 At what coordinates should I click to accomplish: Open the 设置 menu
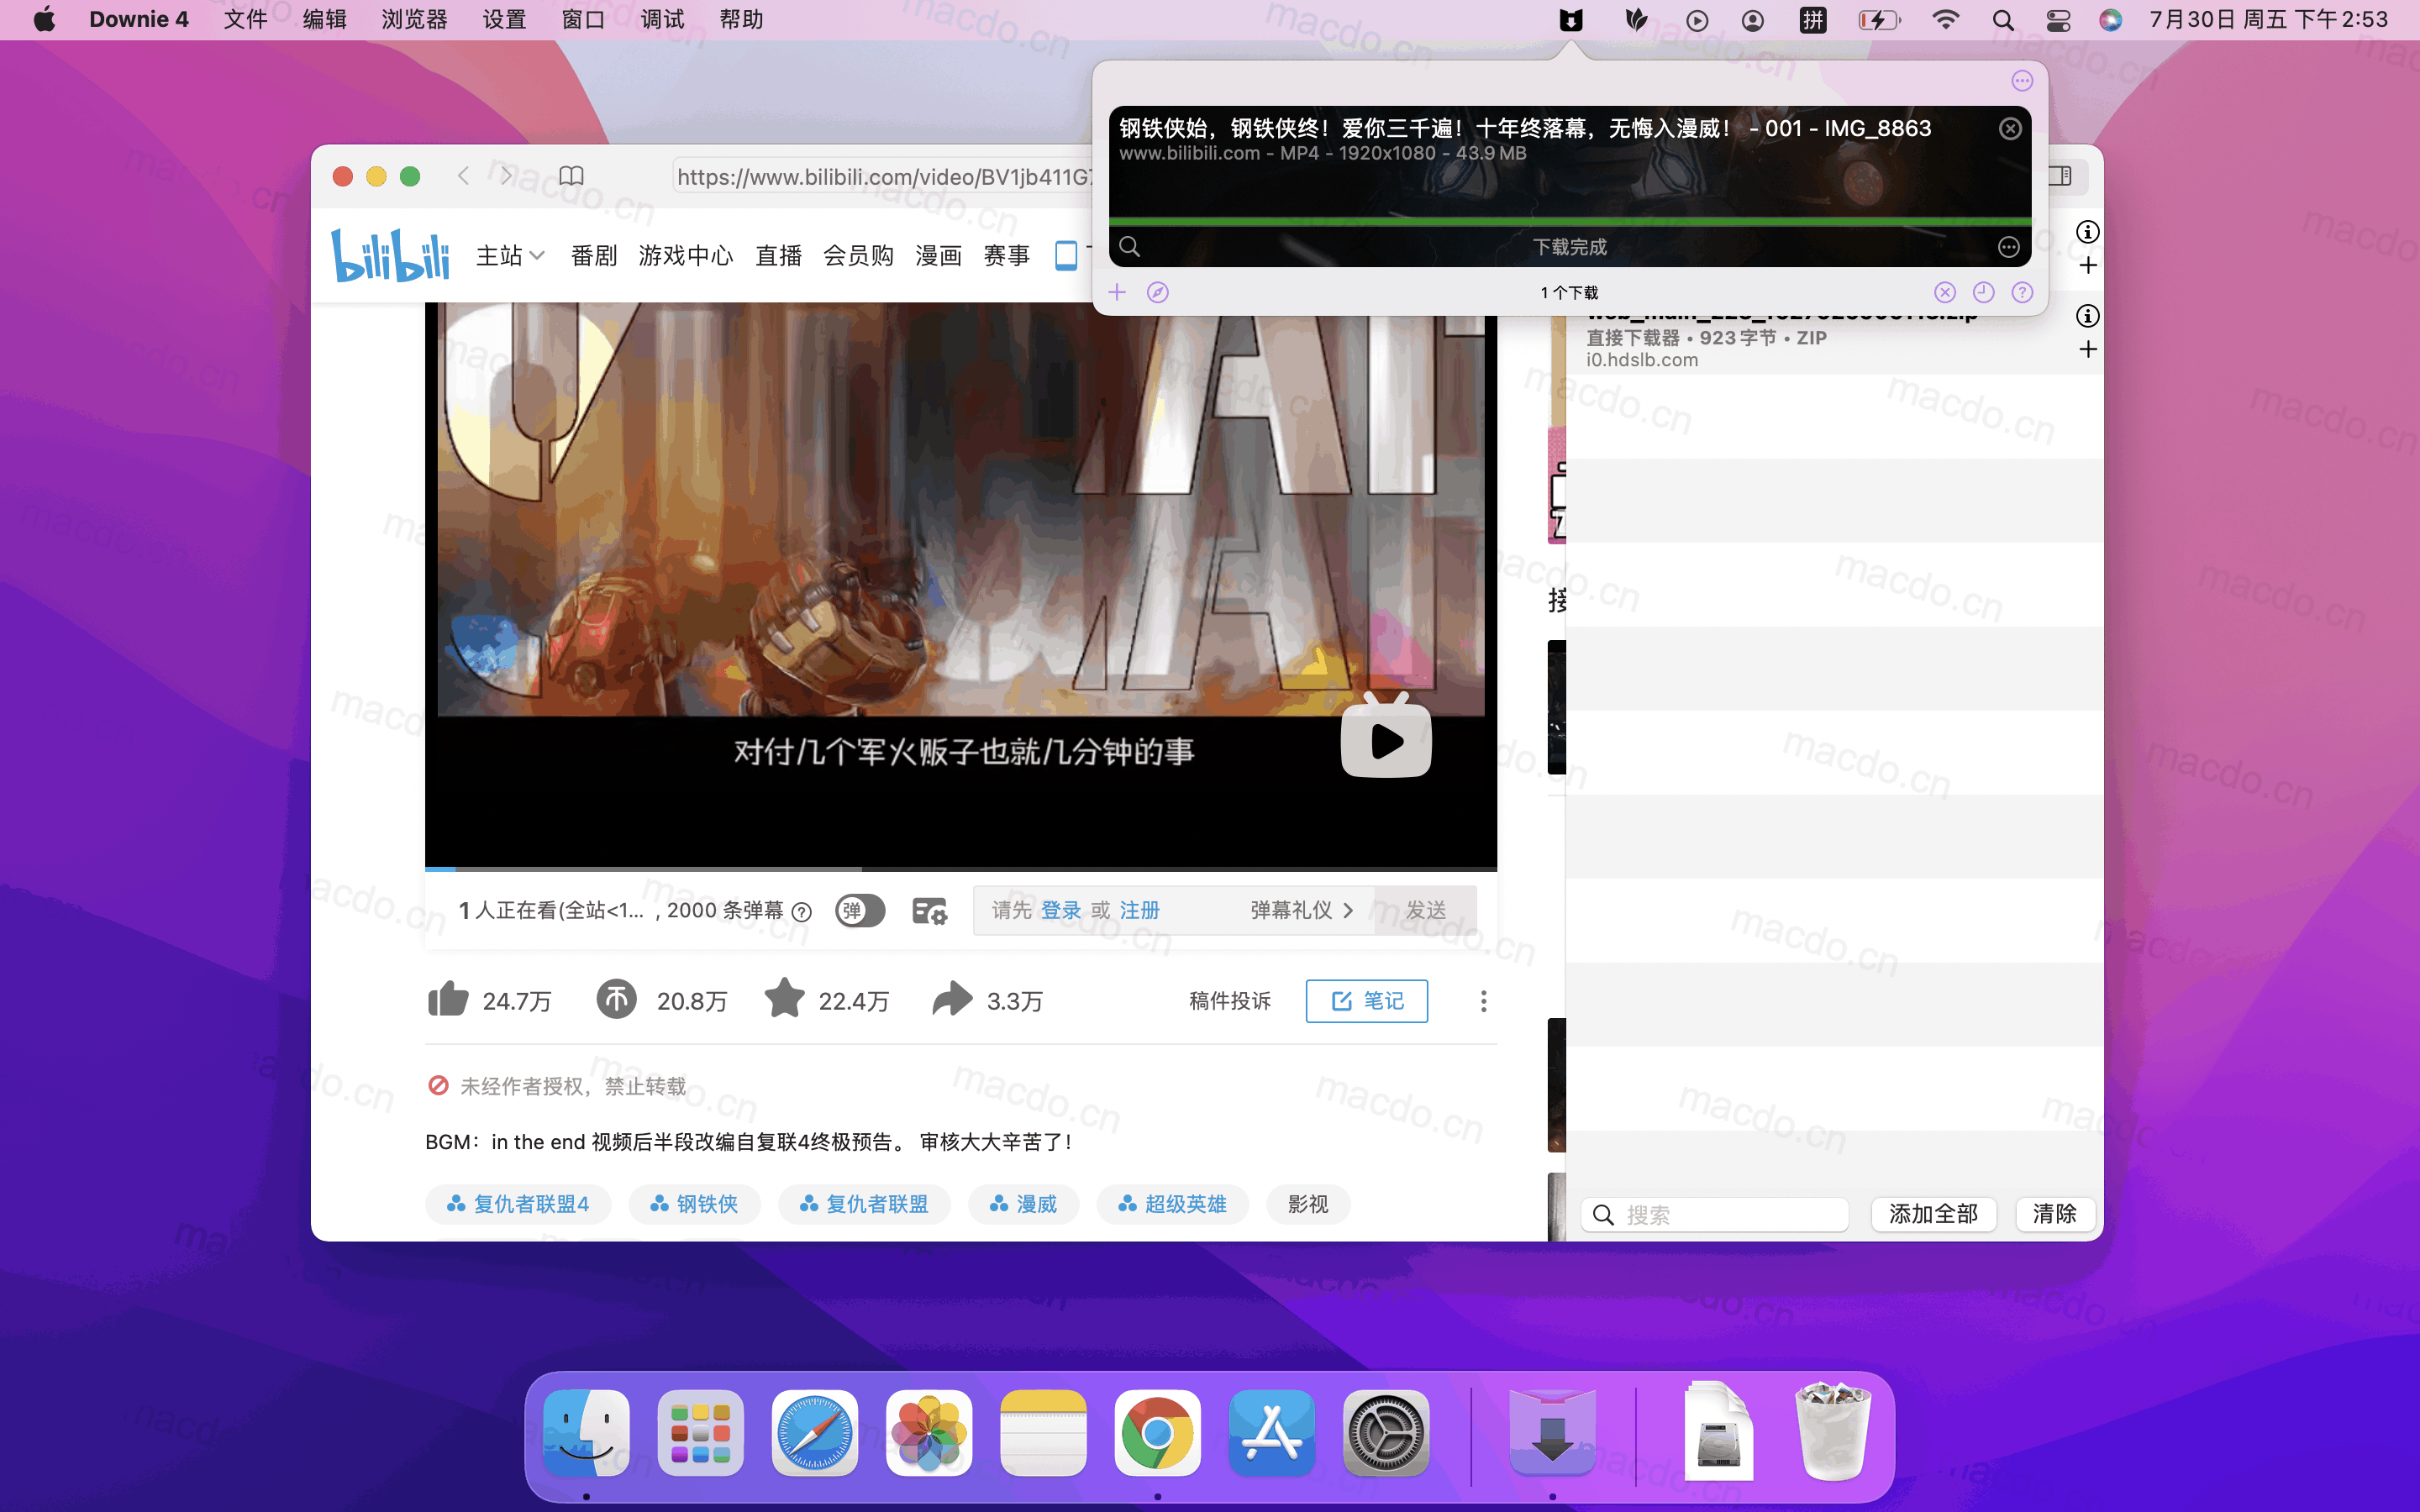coord(504,20)
